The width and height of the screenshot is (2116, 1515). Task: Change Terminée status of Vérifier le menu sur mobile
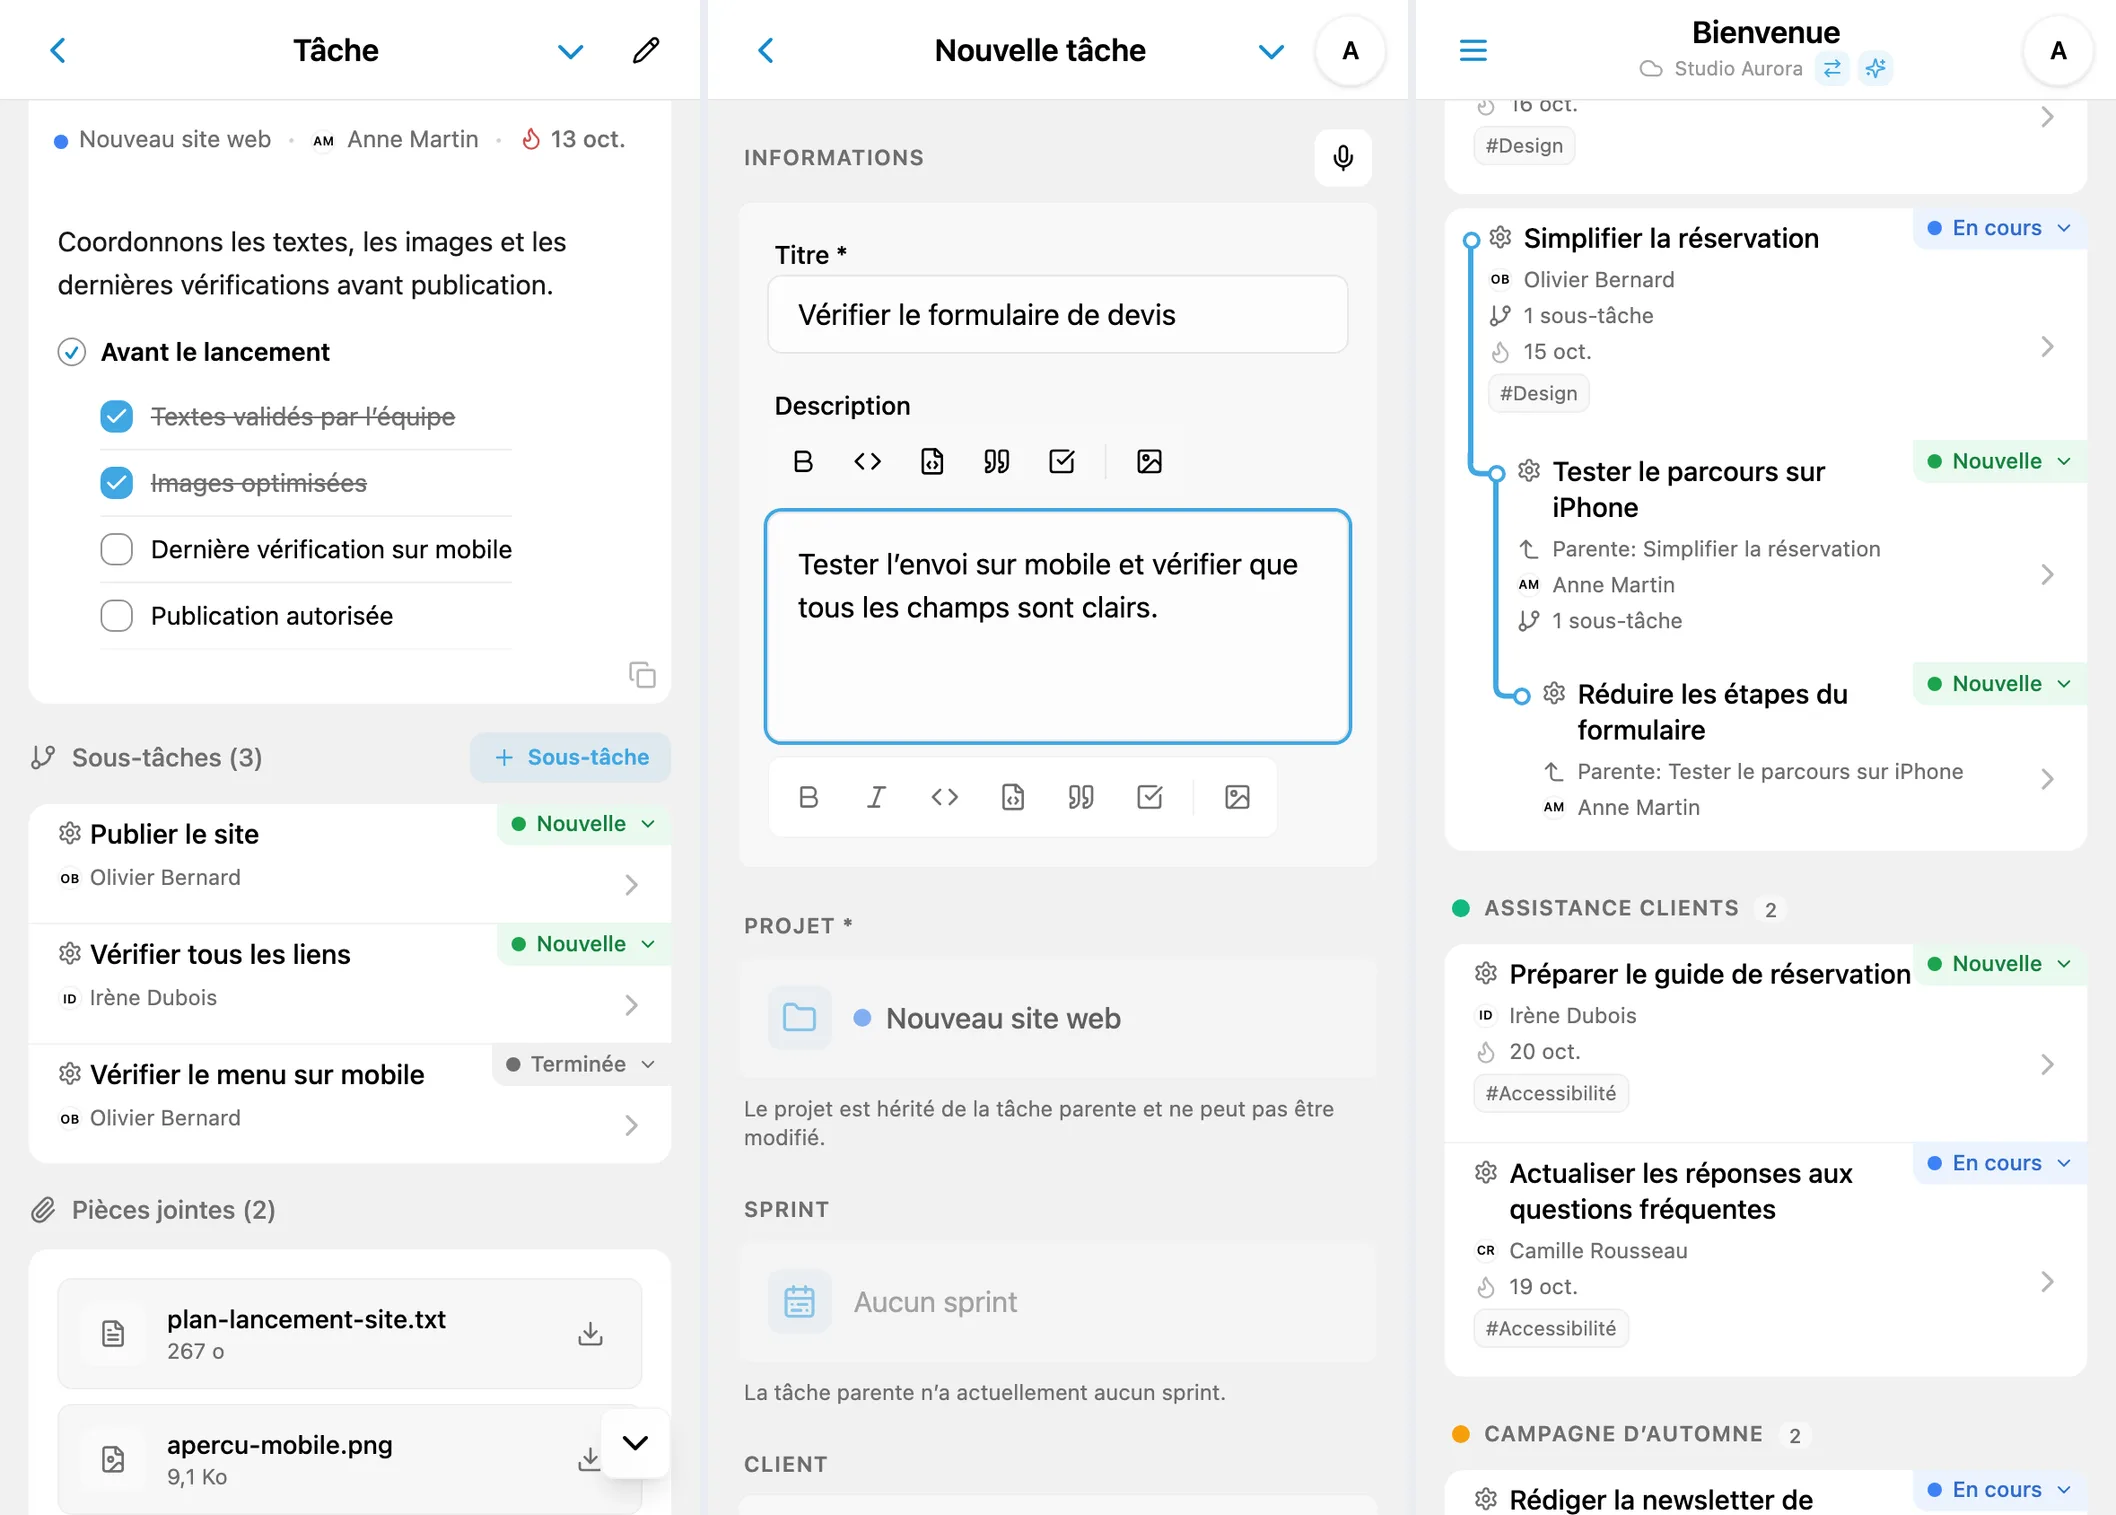[x=581, y=1064]
